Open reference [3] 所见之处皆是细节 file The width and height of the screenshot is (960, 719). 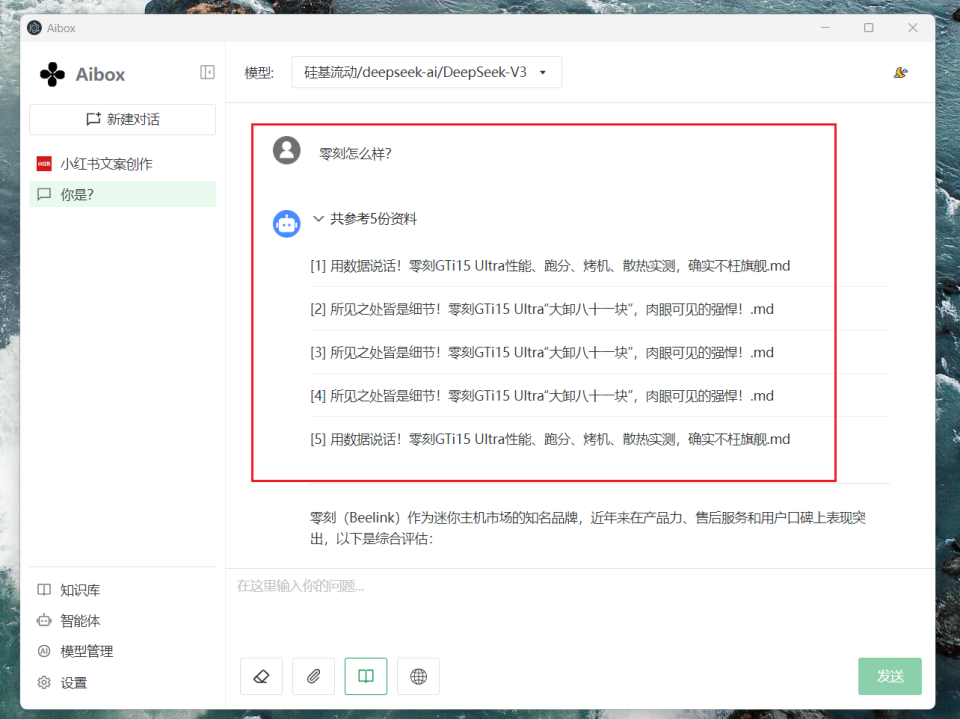542,353
